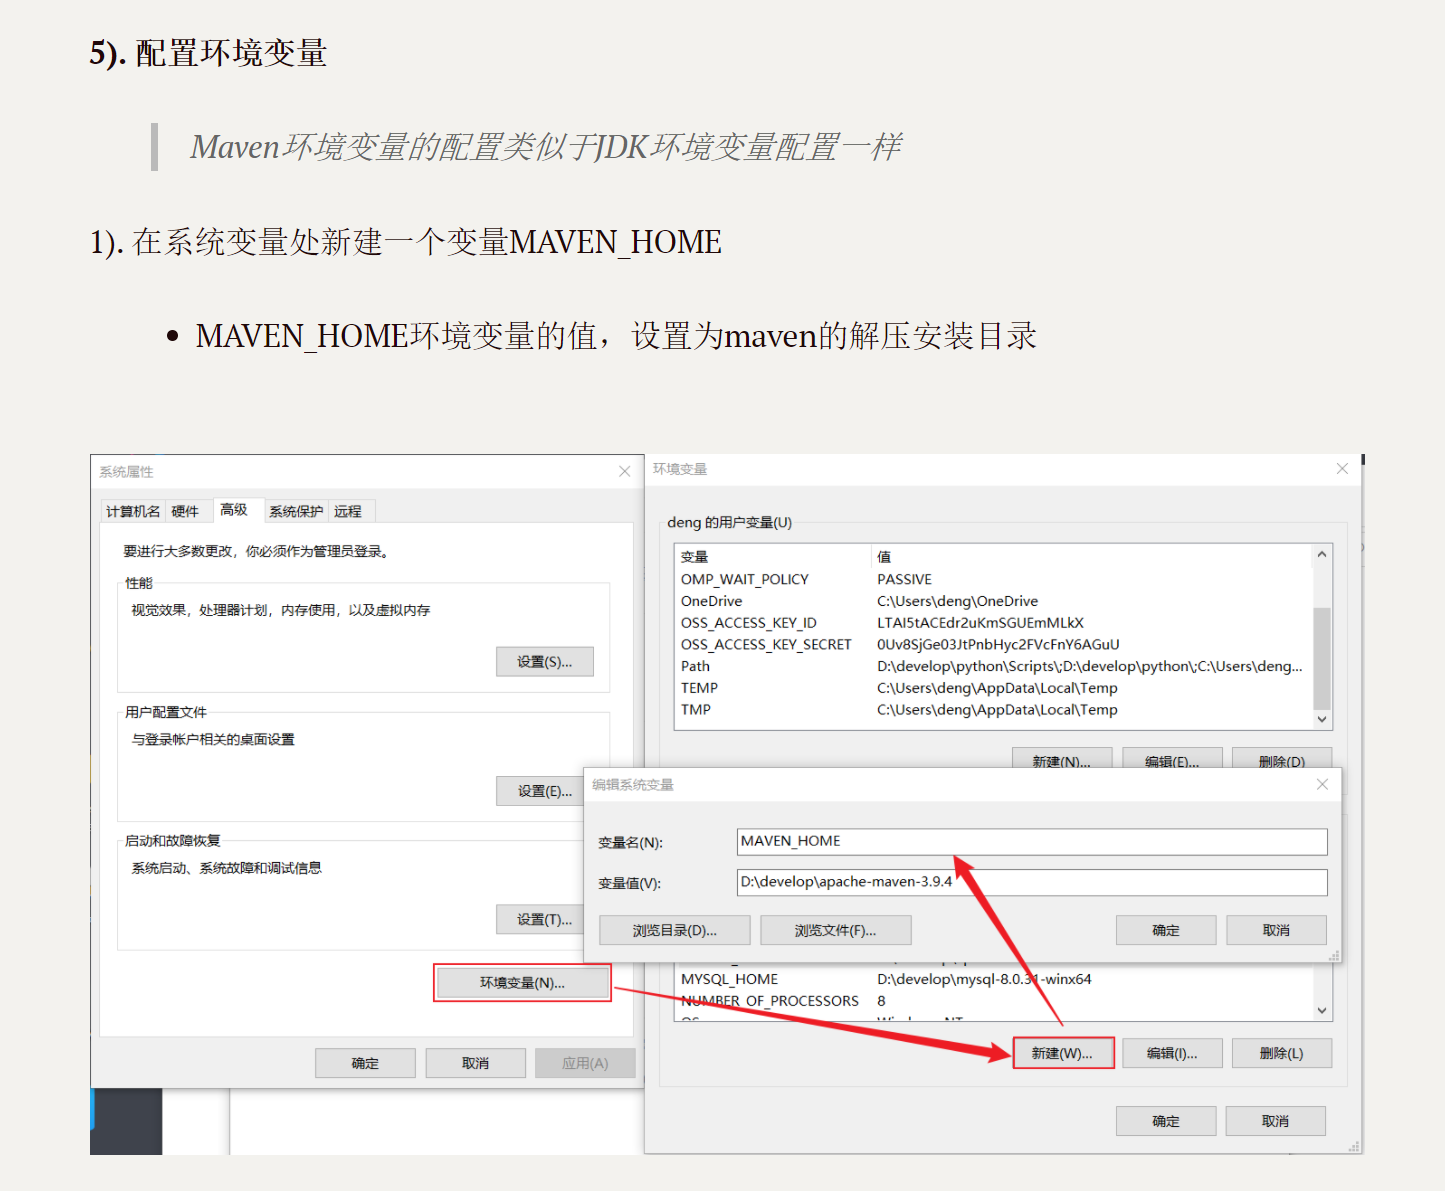Switch to the 远程 tab

point(348,511)
